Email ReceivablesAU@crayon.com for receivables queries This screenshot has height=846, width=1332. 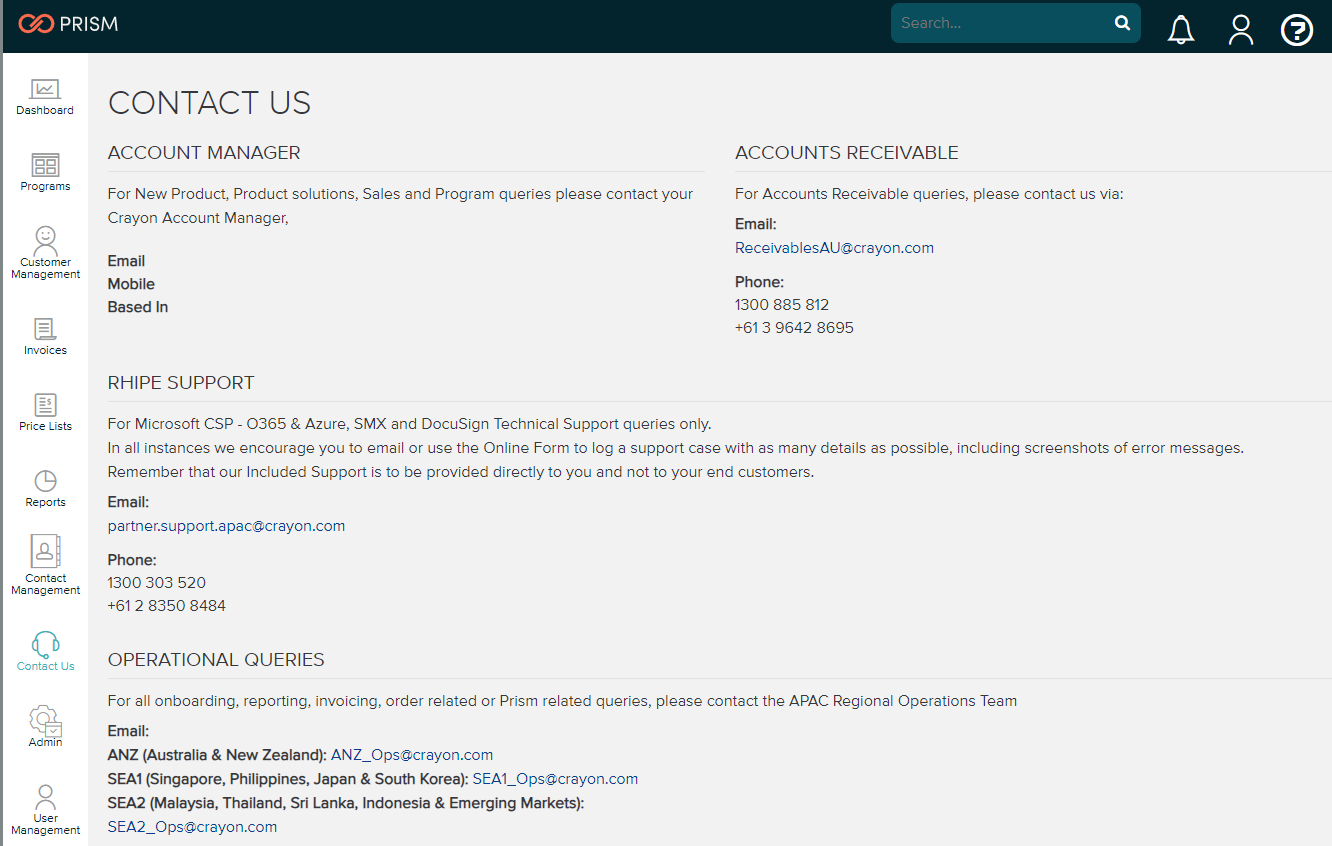[834, 247]
